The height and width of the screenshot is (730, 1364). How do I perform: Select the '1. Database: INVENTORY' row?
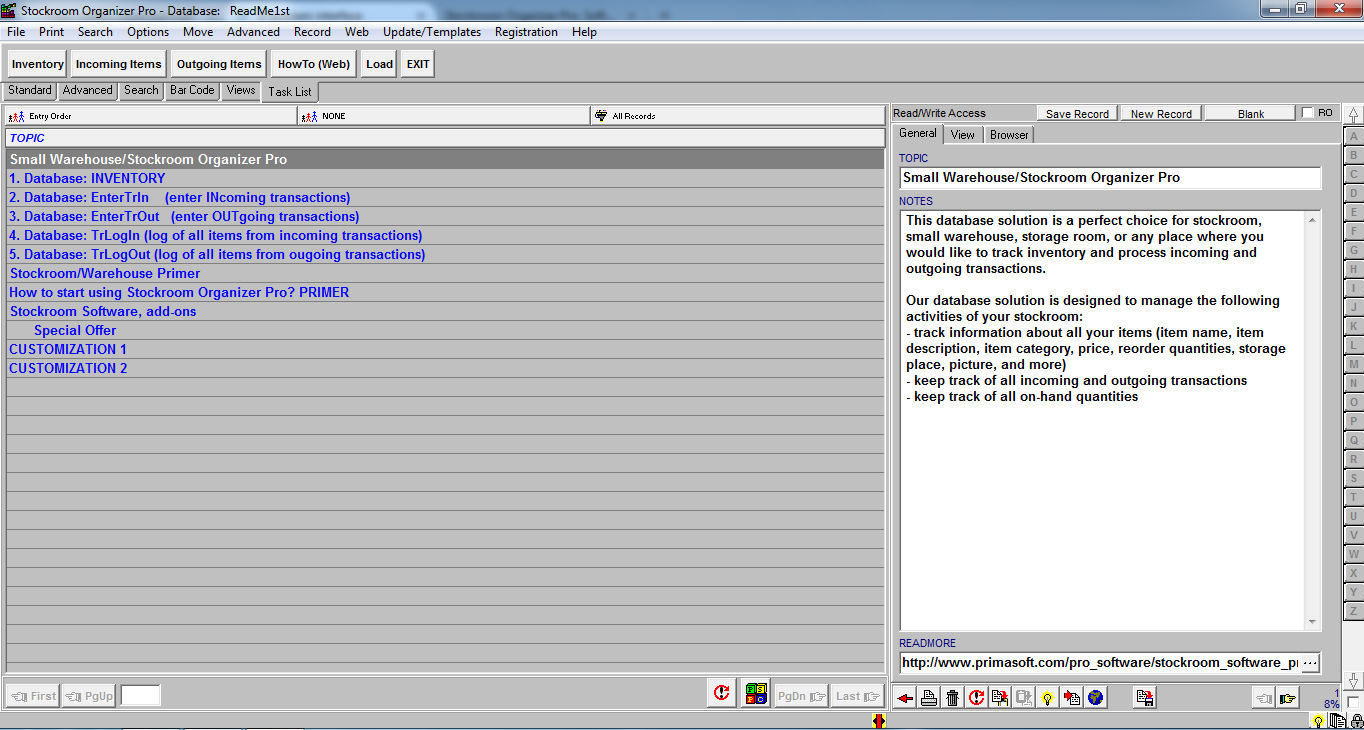coord(445,179)
